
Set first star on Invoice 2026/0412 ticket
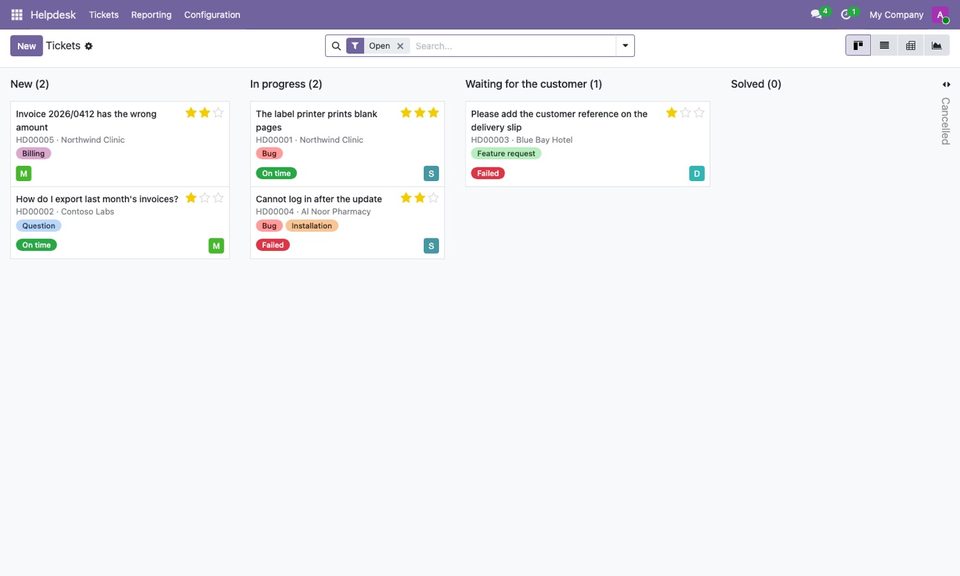point(191,113)
